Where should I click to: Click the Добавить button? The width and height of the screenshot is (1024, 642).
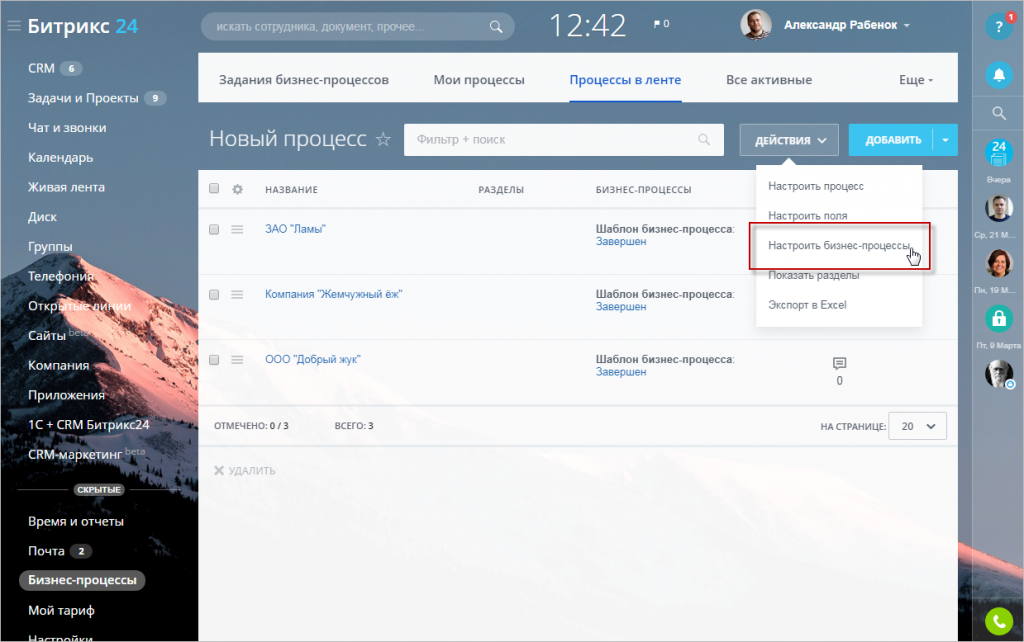891,140
